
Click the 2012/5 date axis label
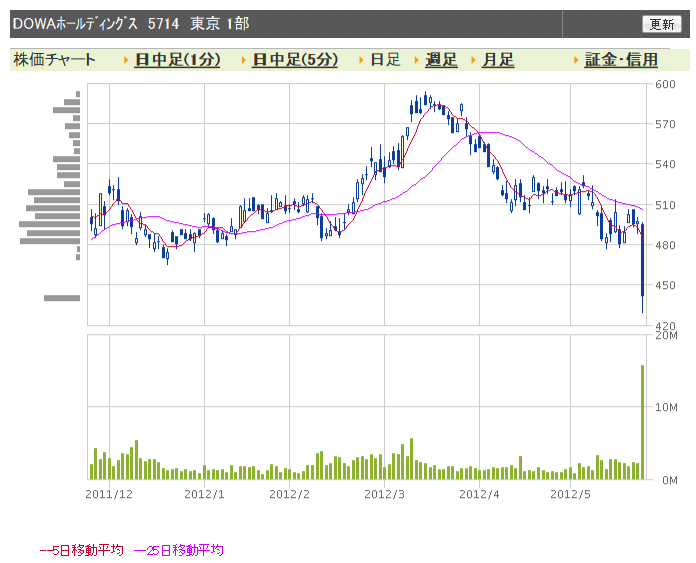click(570, 494)
